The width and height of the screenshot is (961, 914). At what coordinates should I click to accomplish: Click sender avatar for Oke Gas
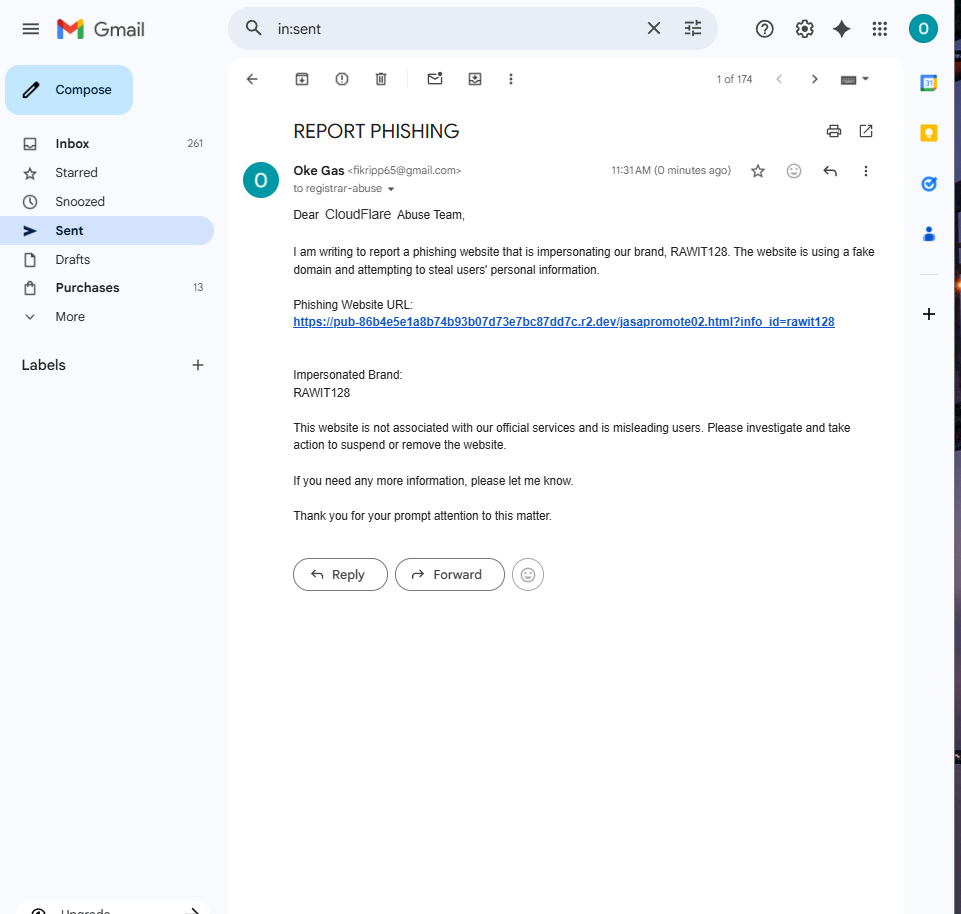(260, 180)
